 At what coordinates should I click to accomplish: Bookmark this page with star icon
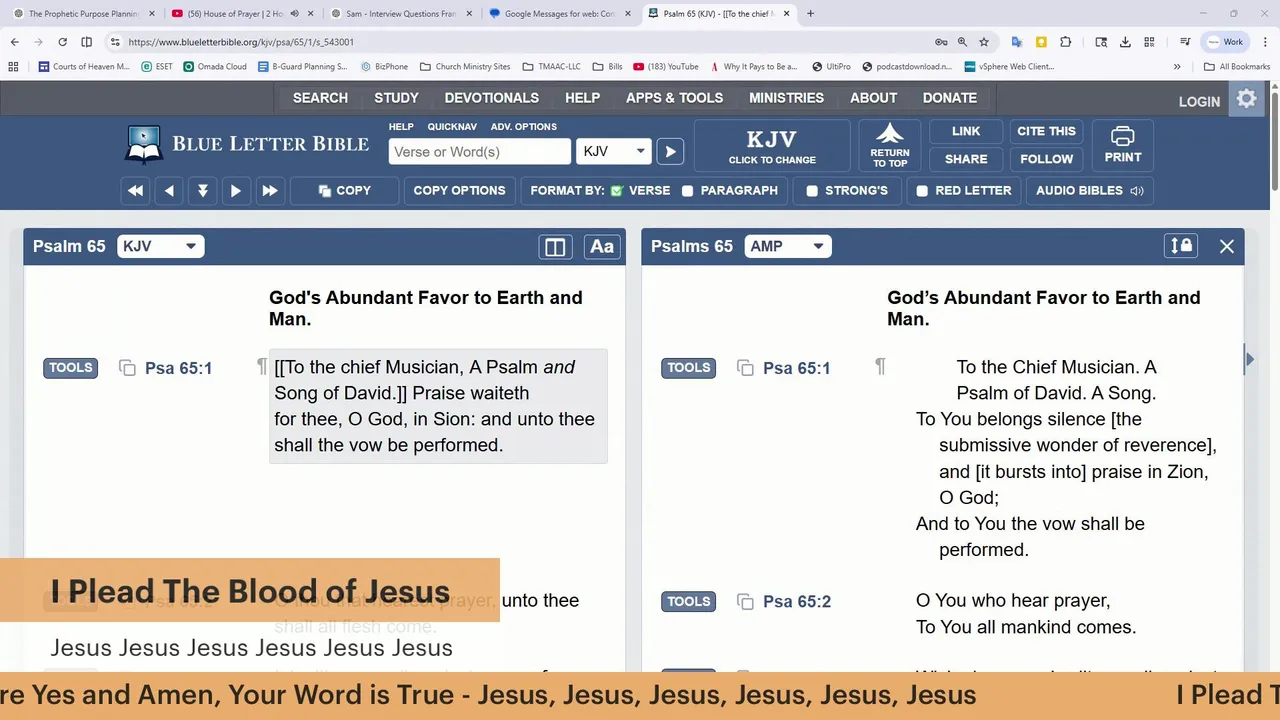tap(984, 42)
